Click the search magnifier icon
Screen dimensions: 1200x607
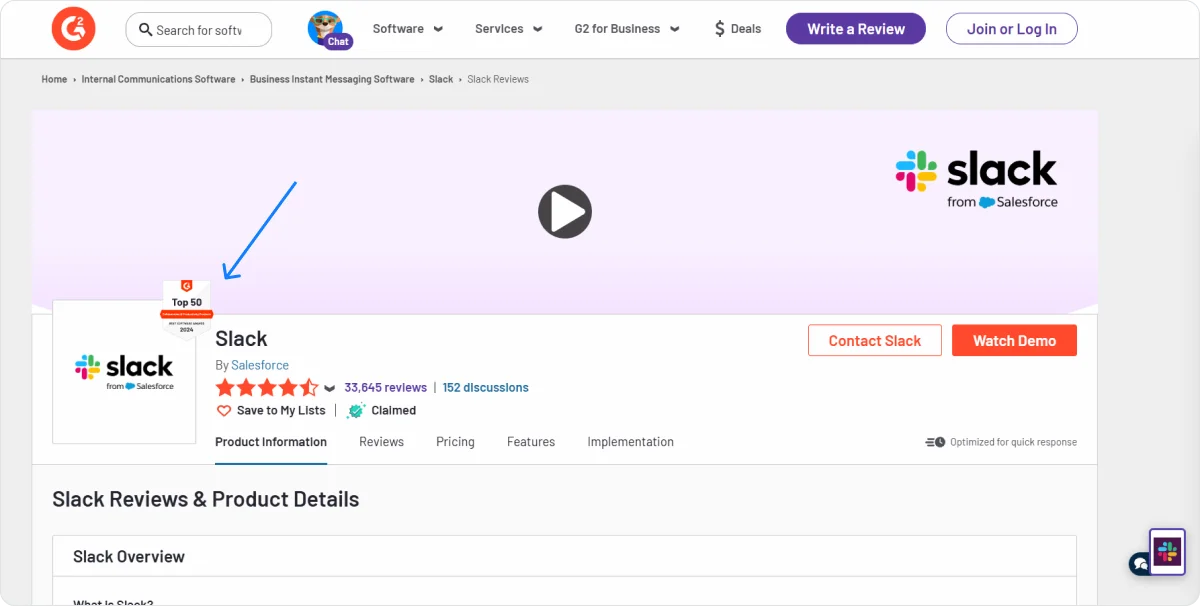tap(145, 30)
